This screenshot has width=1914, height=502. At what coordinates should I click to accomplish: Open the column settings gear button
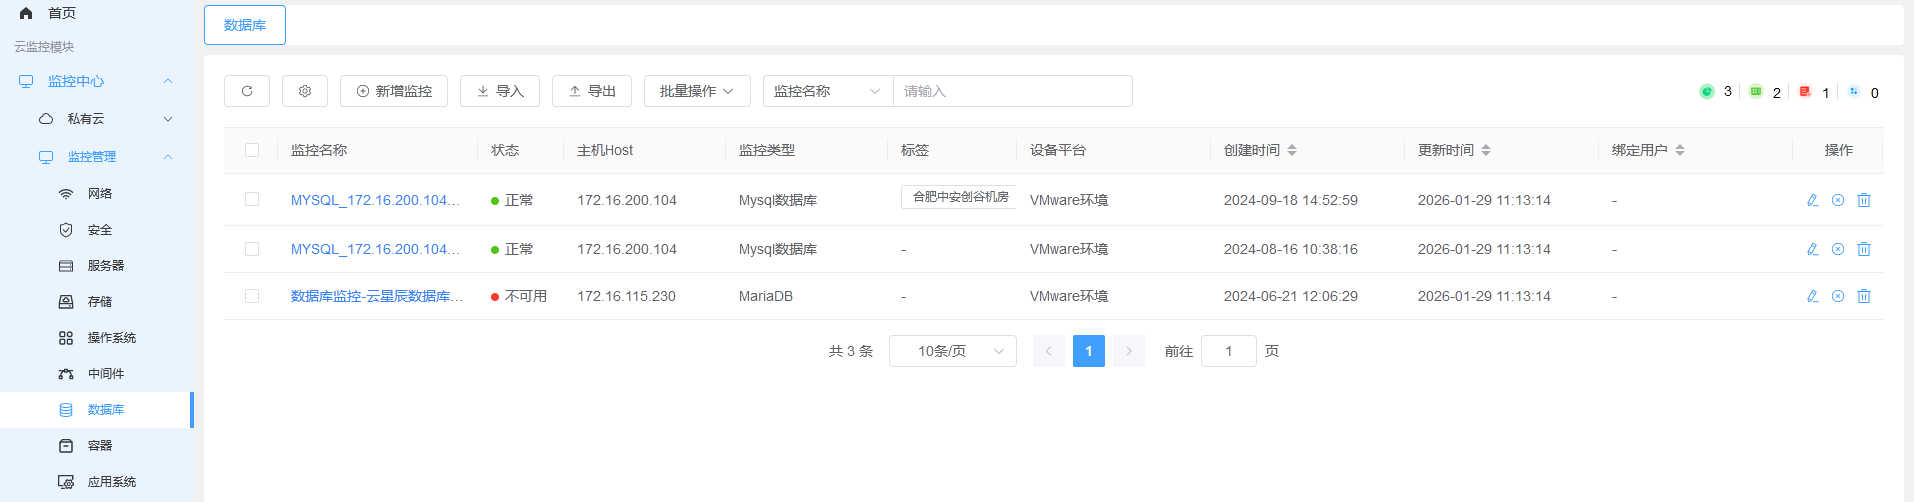(305, 91)
